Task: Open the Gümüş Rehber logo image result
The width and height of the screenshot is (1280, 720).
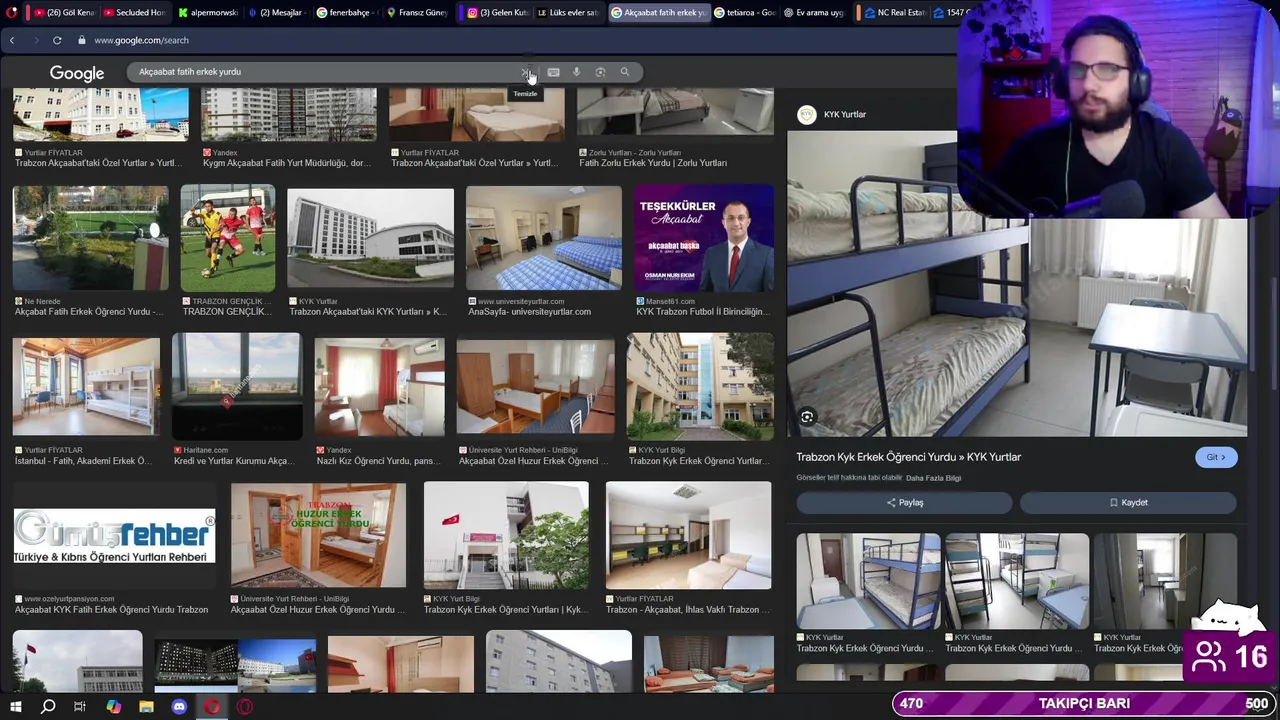Action: pos(114,536)
